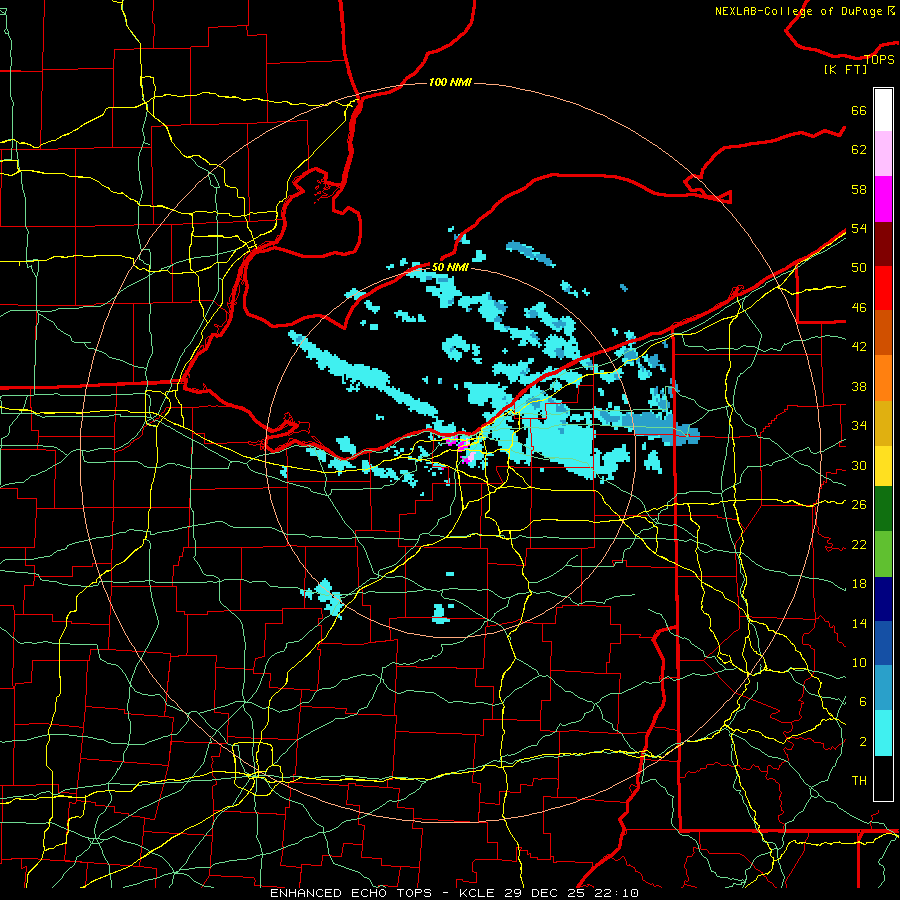Click the "18" scale label

click(x=859, y=584)
